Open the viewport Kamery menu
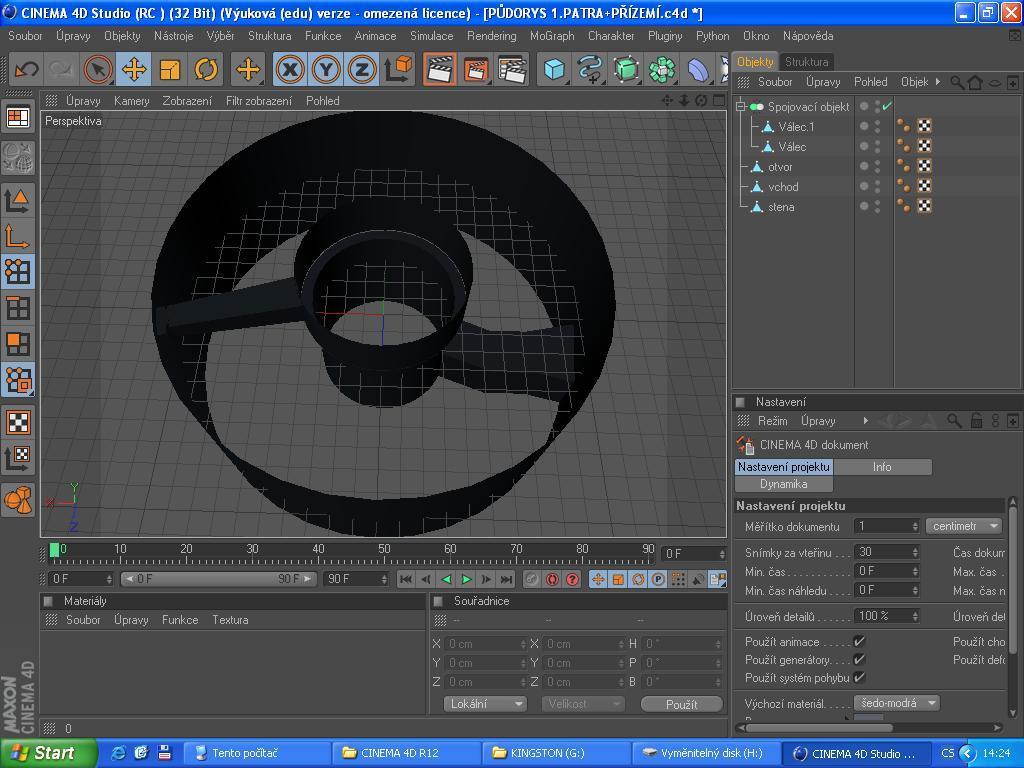Screen dimensions: 1024x768 [131, 101]
